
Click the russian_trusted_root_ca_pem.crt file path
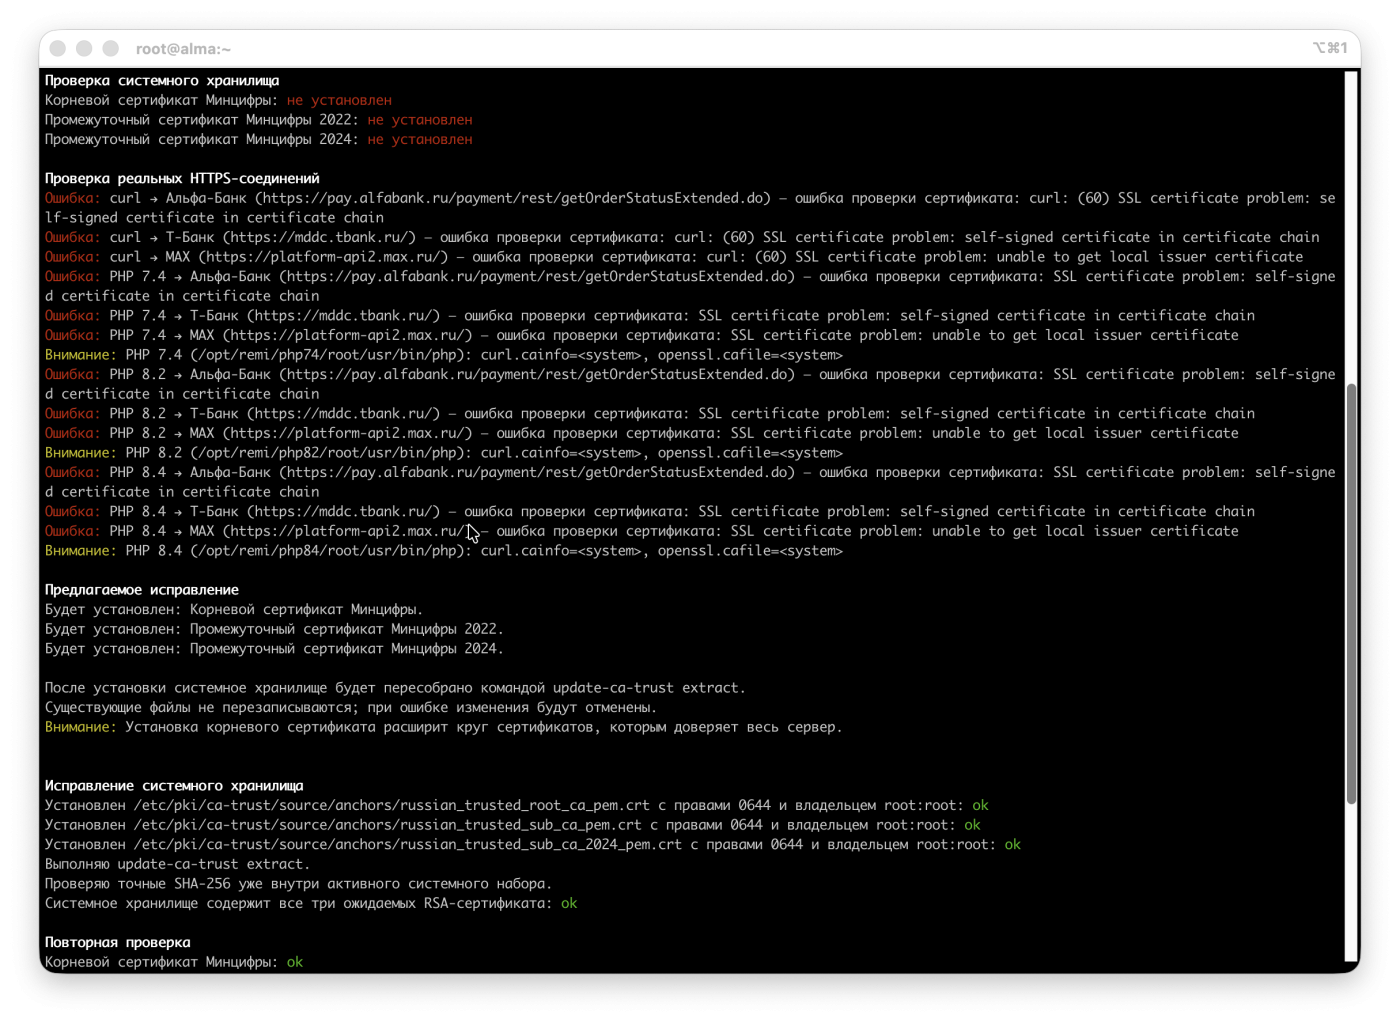(392, 805)
